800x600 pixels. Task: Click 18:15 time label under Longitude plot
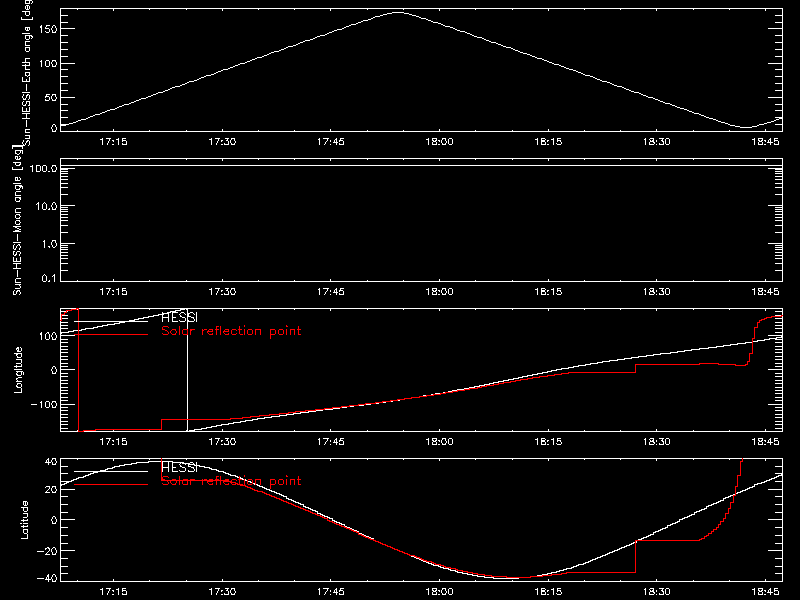pyautogui.click(x=548, y=441)
